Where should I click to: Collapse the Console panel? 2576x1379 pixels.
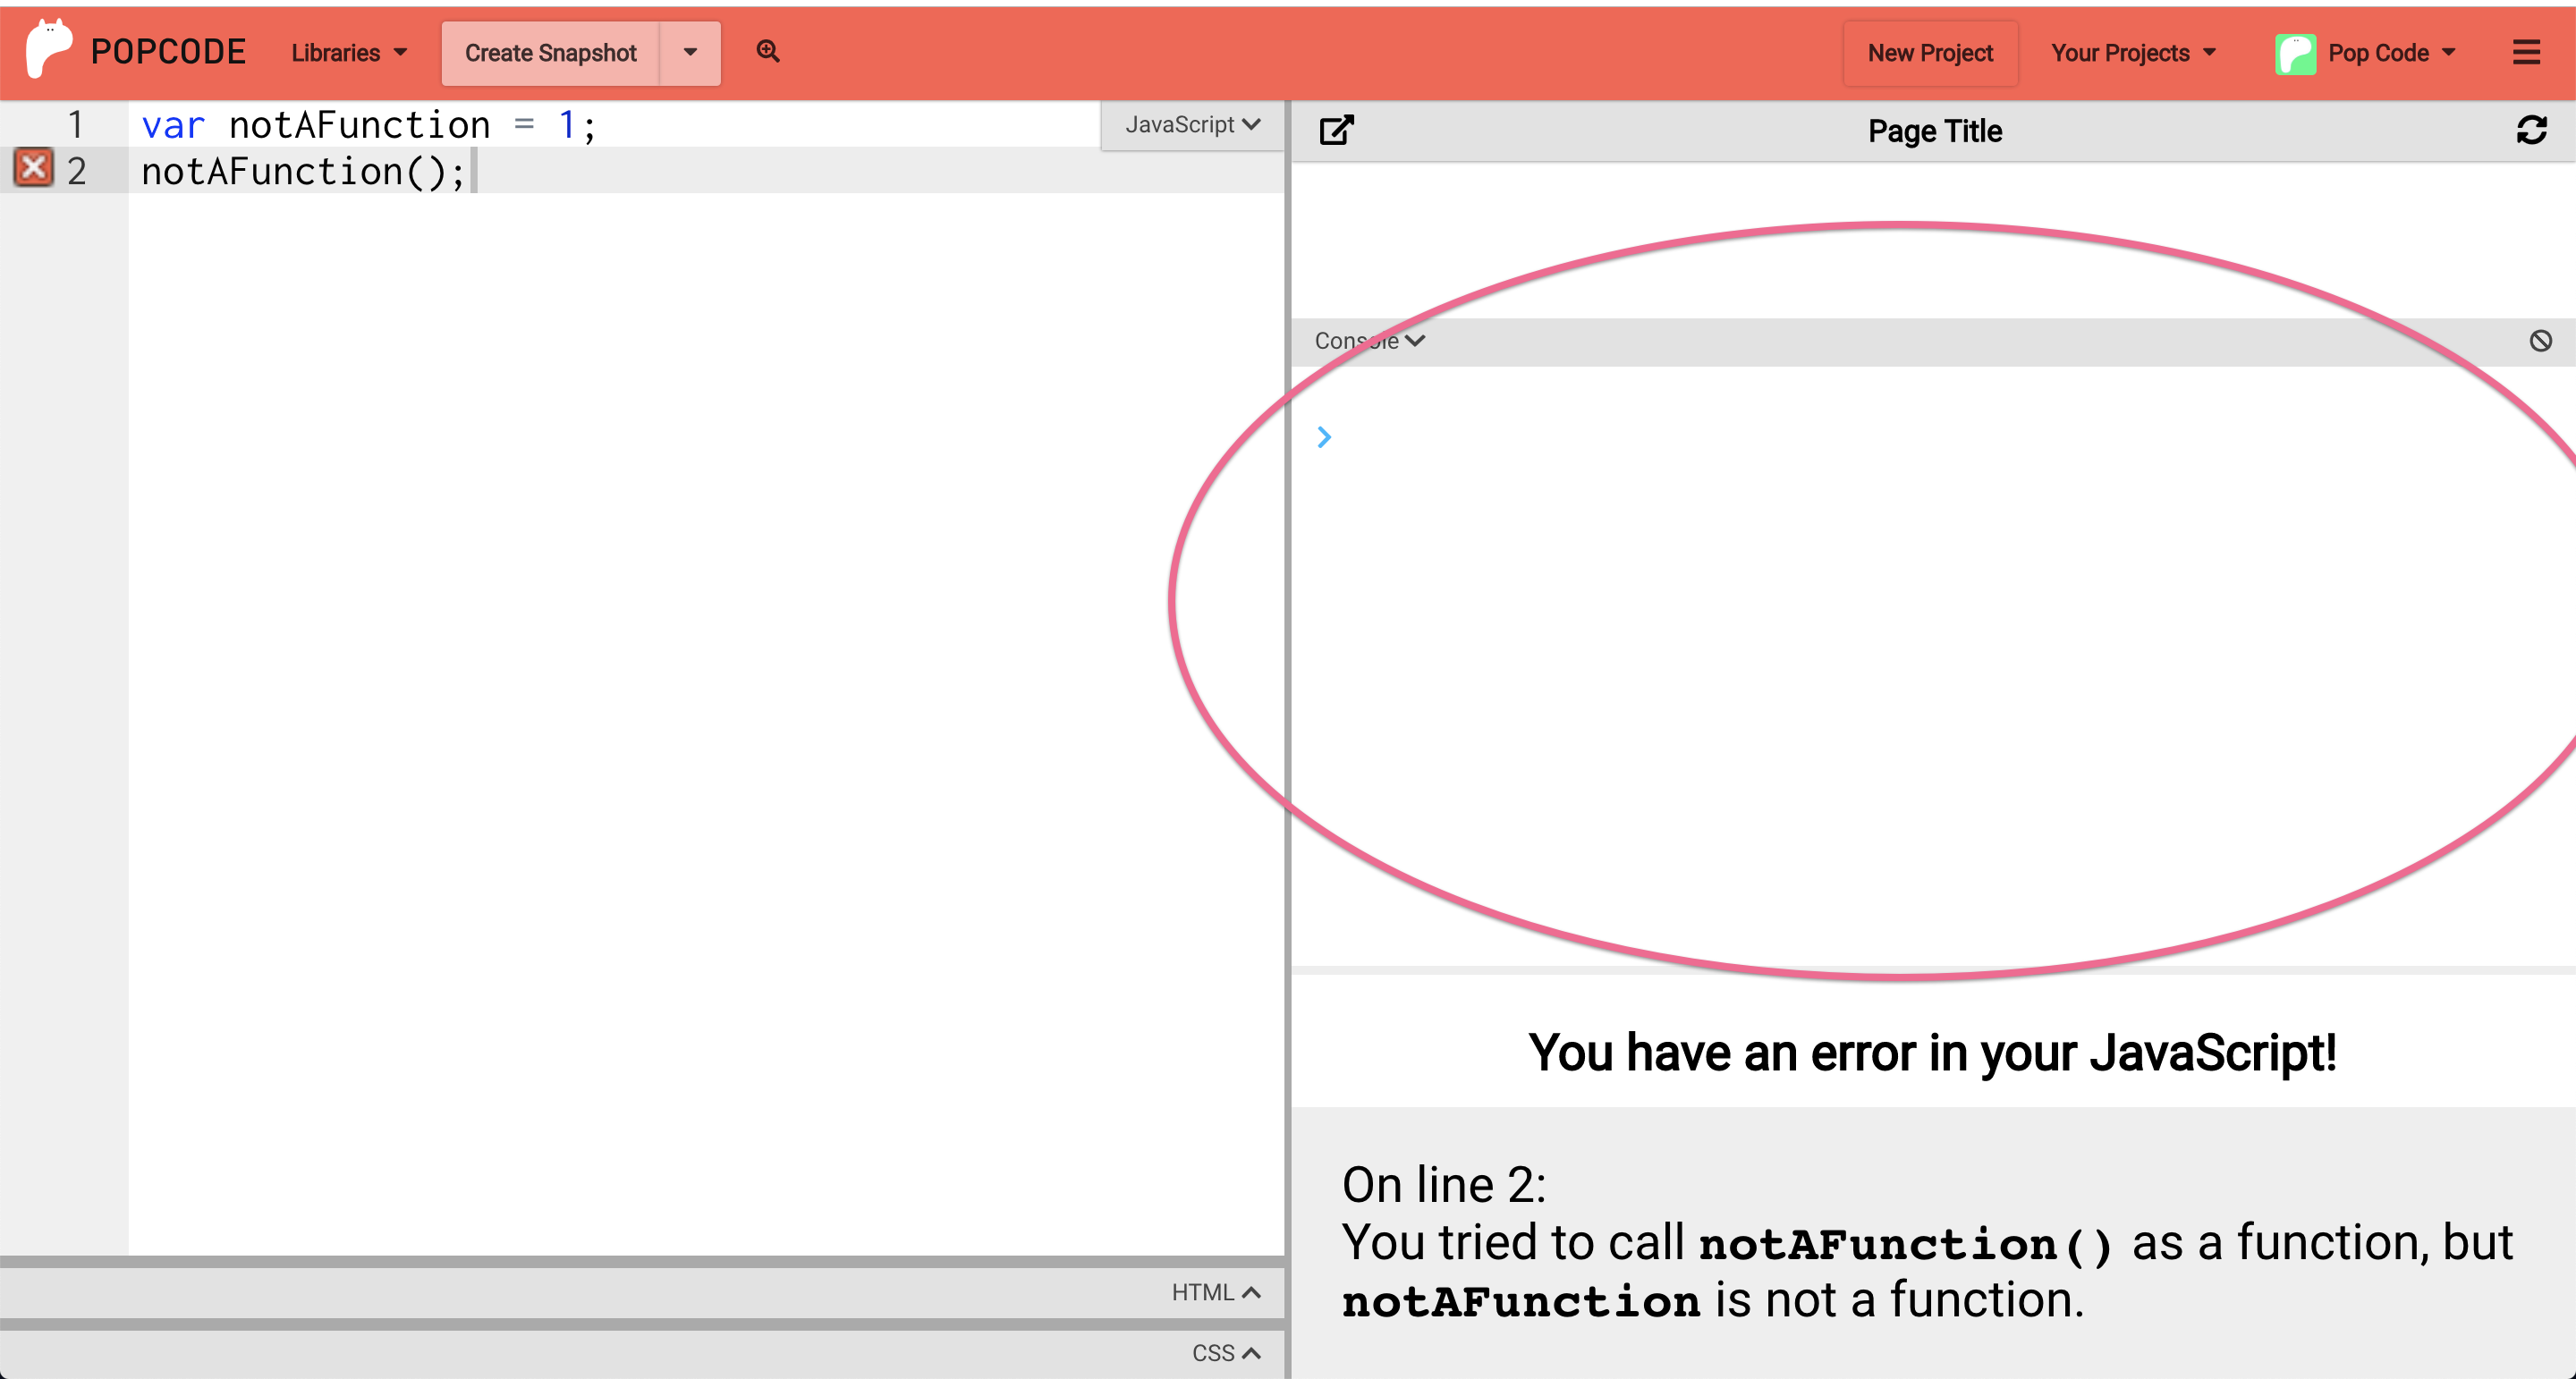(1369, 341)
